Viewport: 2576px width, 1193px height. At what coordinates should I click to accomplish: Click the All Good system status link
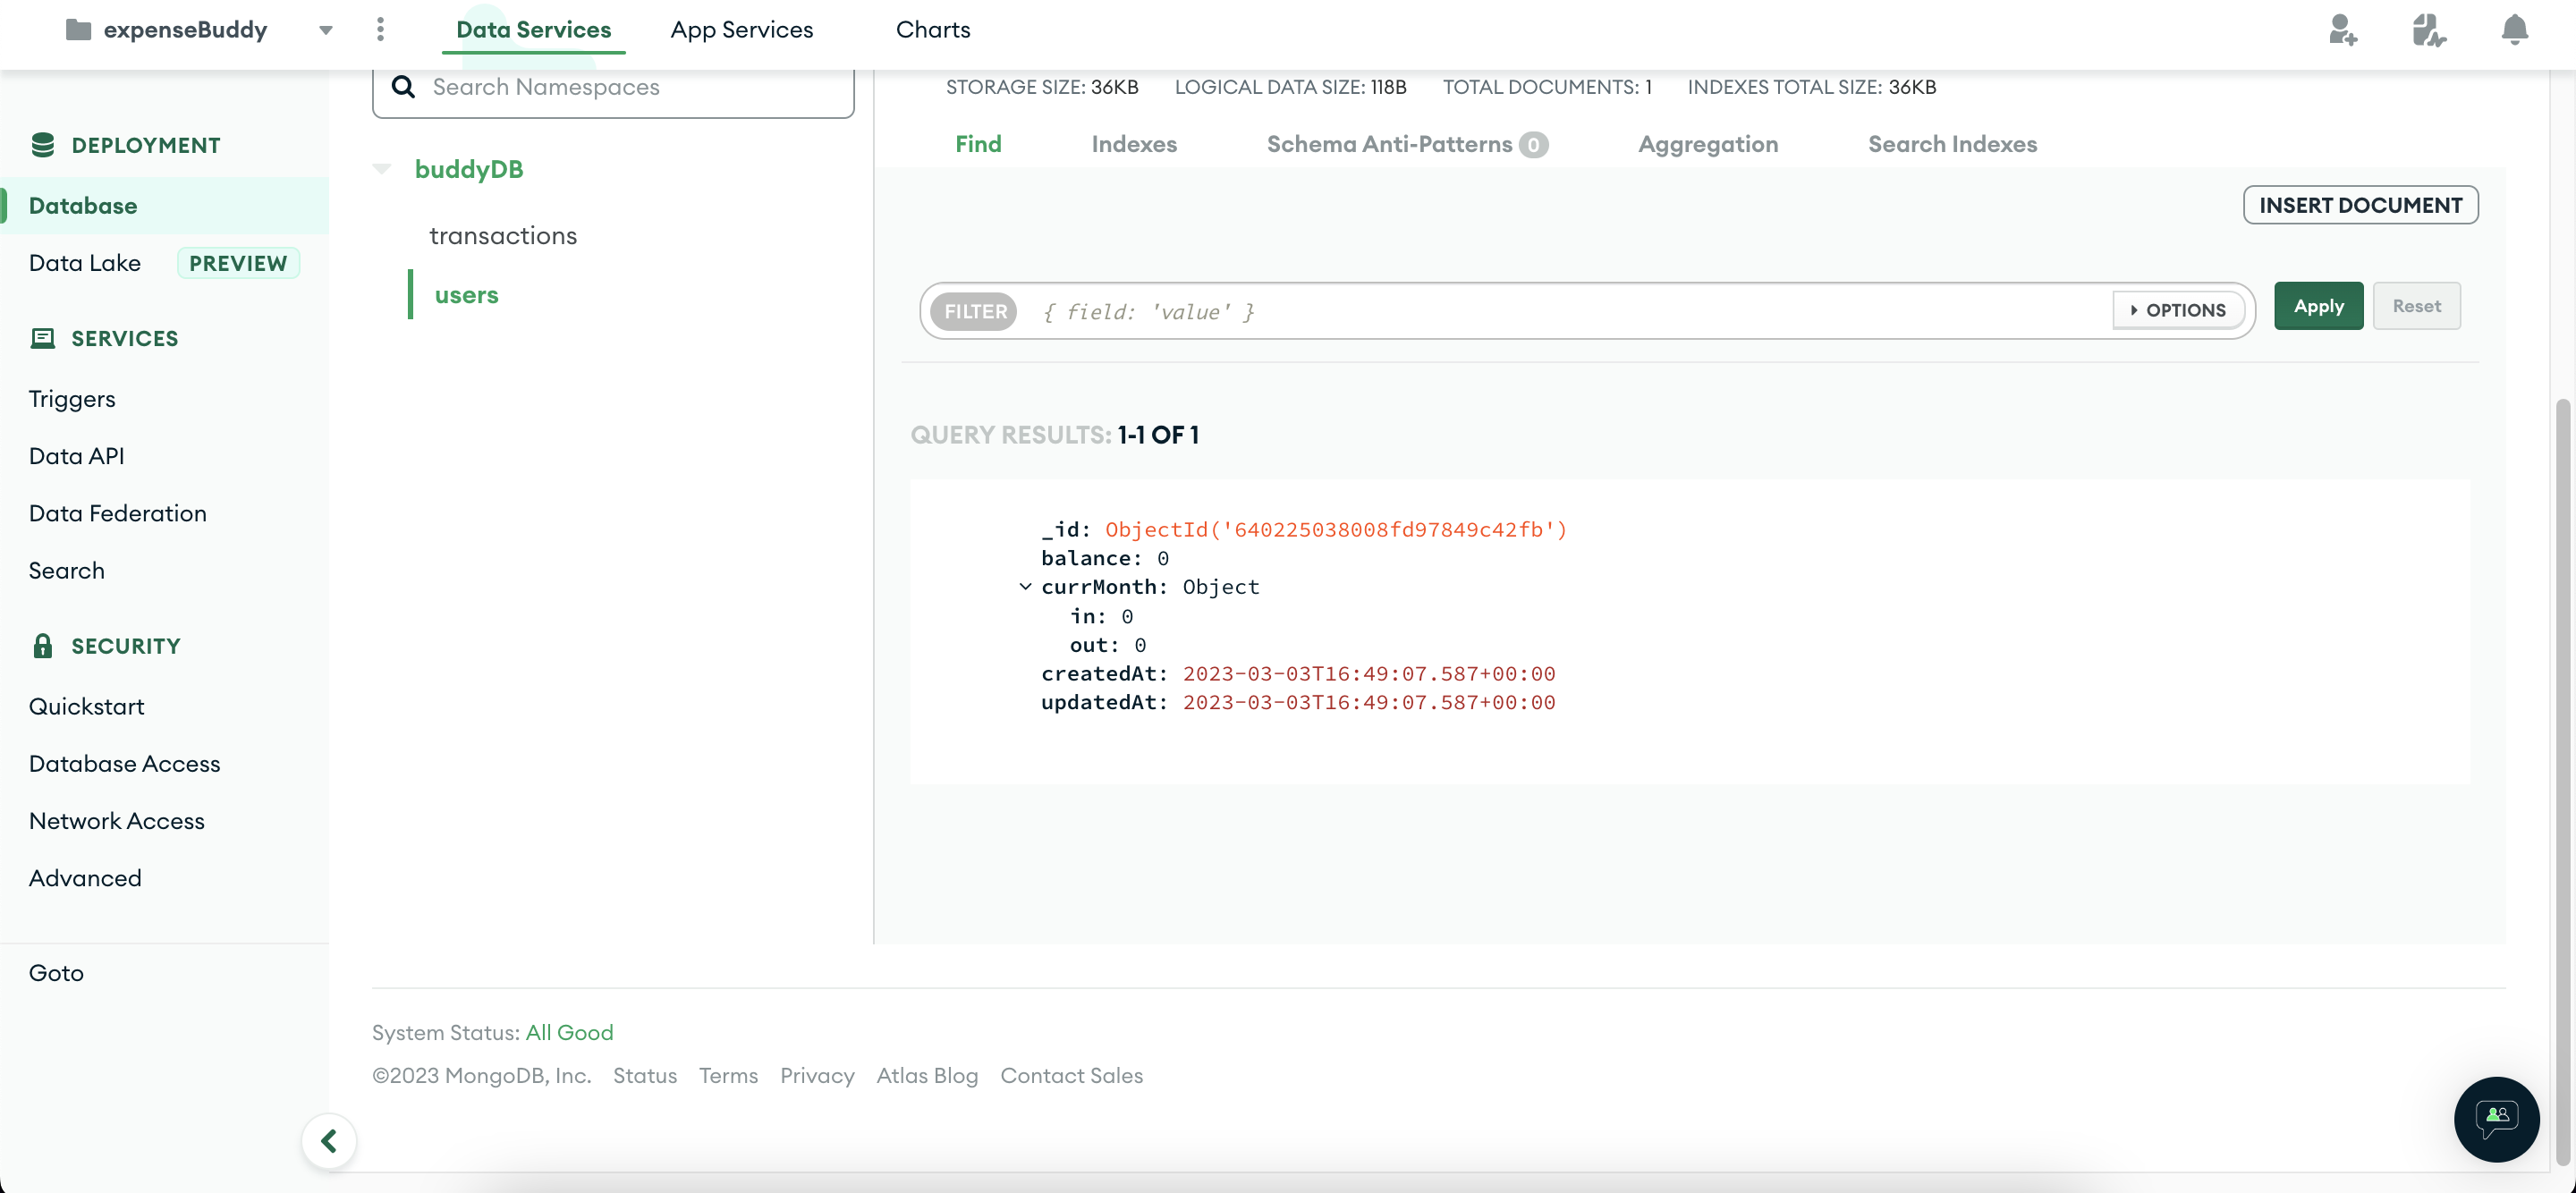tap(569, 1032)
